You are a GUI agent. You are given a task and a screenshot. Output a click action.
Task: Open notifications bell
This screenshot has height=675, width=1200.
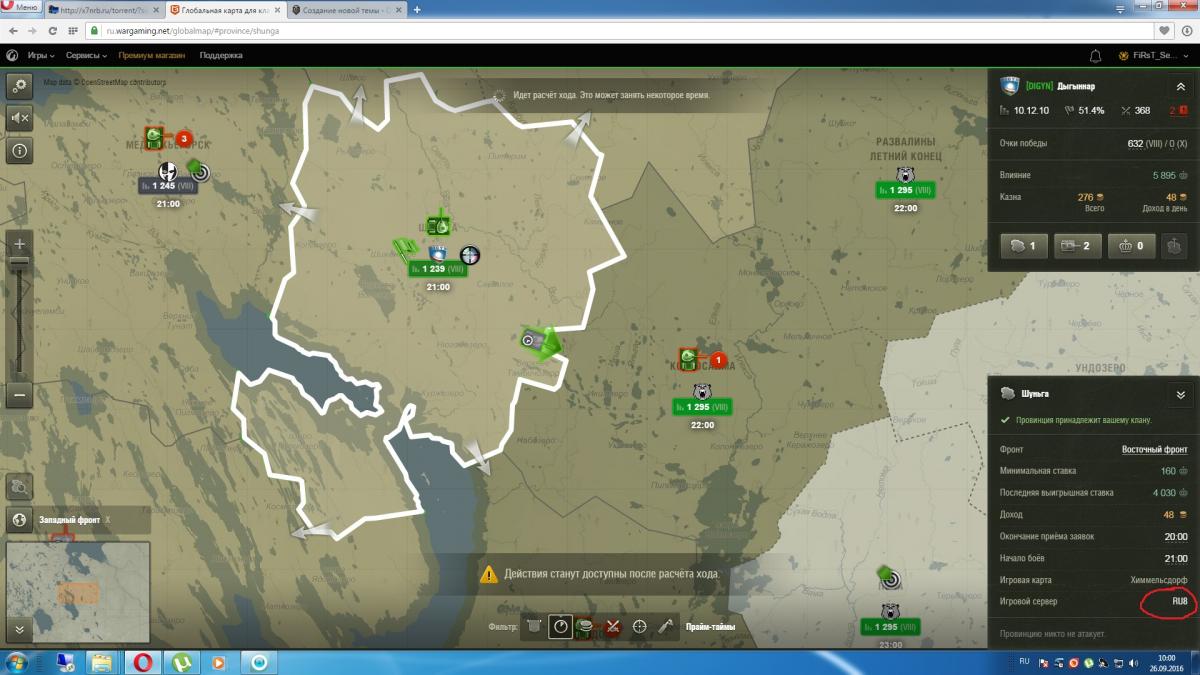pyautogui.click(x=1096, y=56)
